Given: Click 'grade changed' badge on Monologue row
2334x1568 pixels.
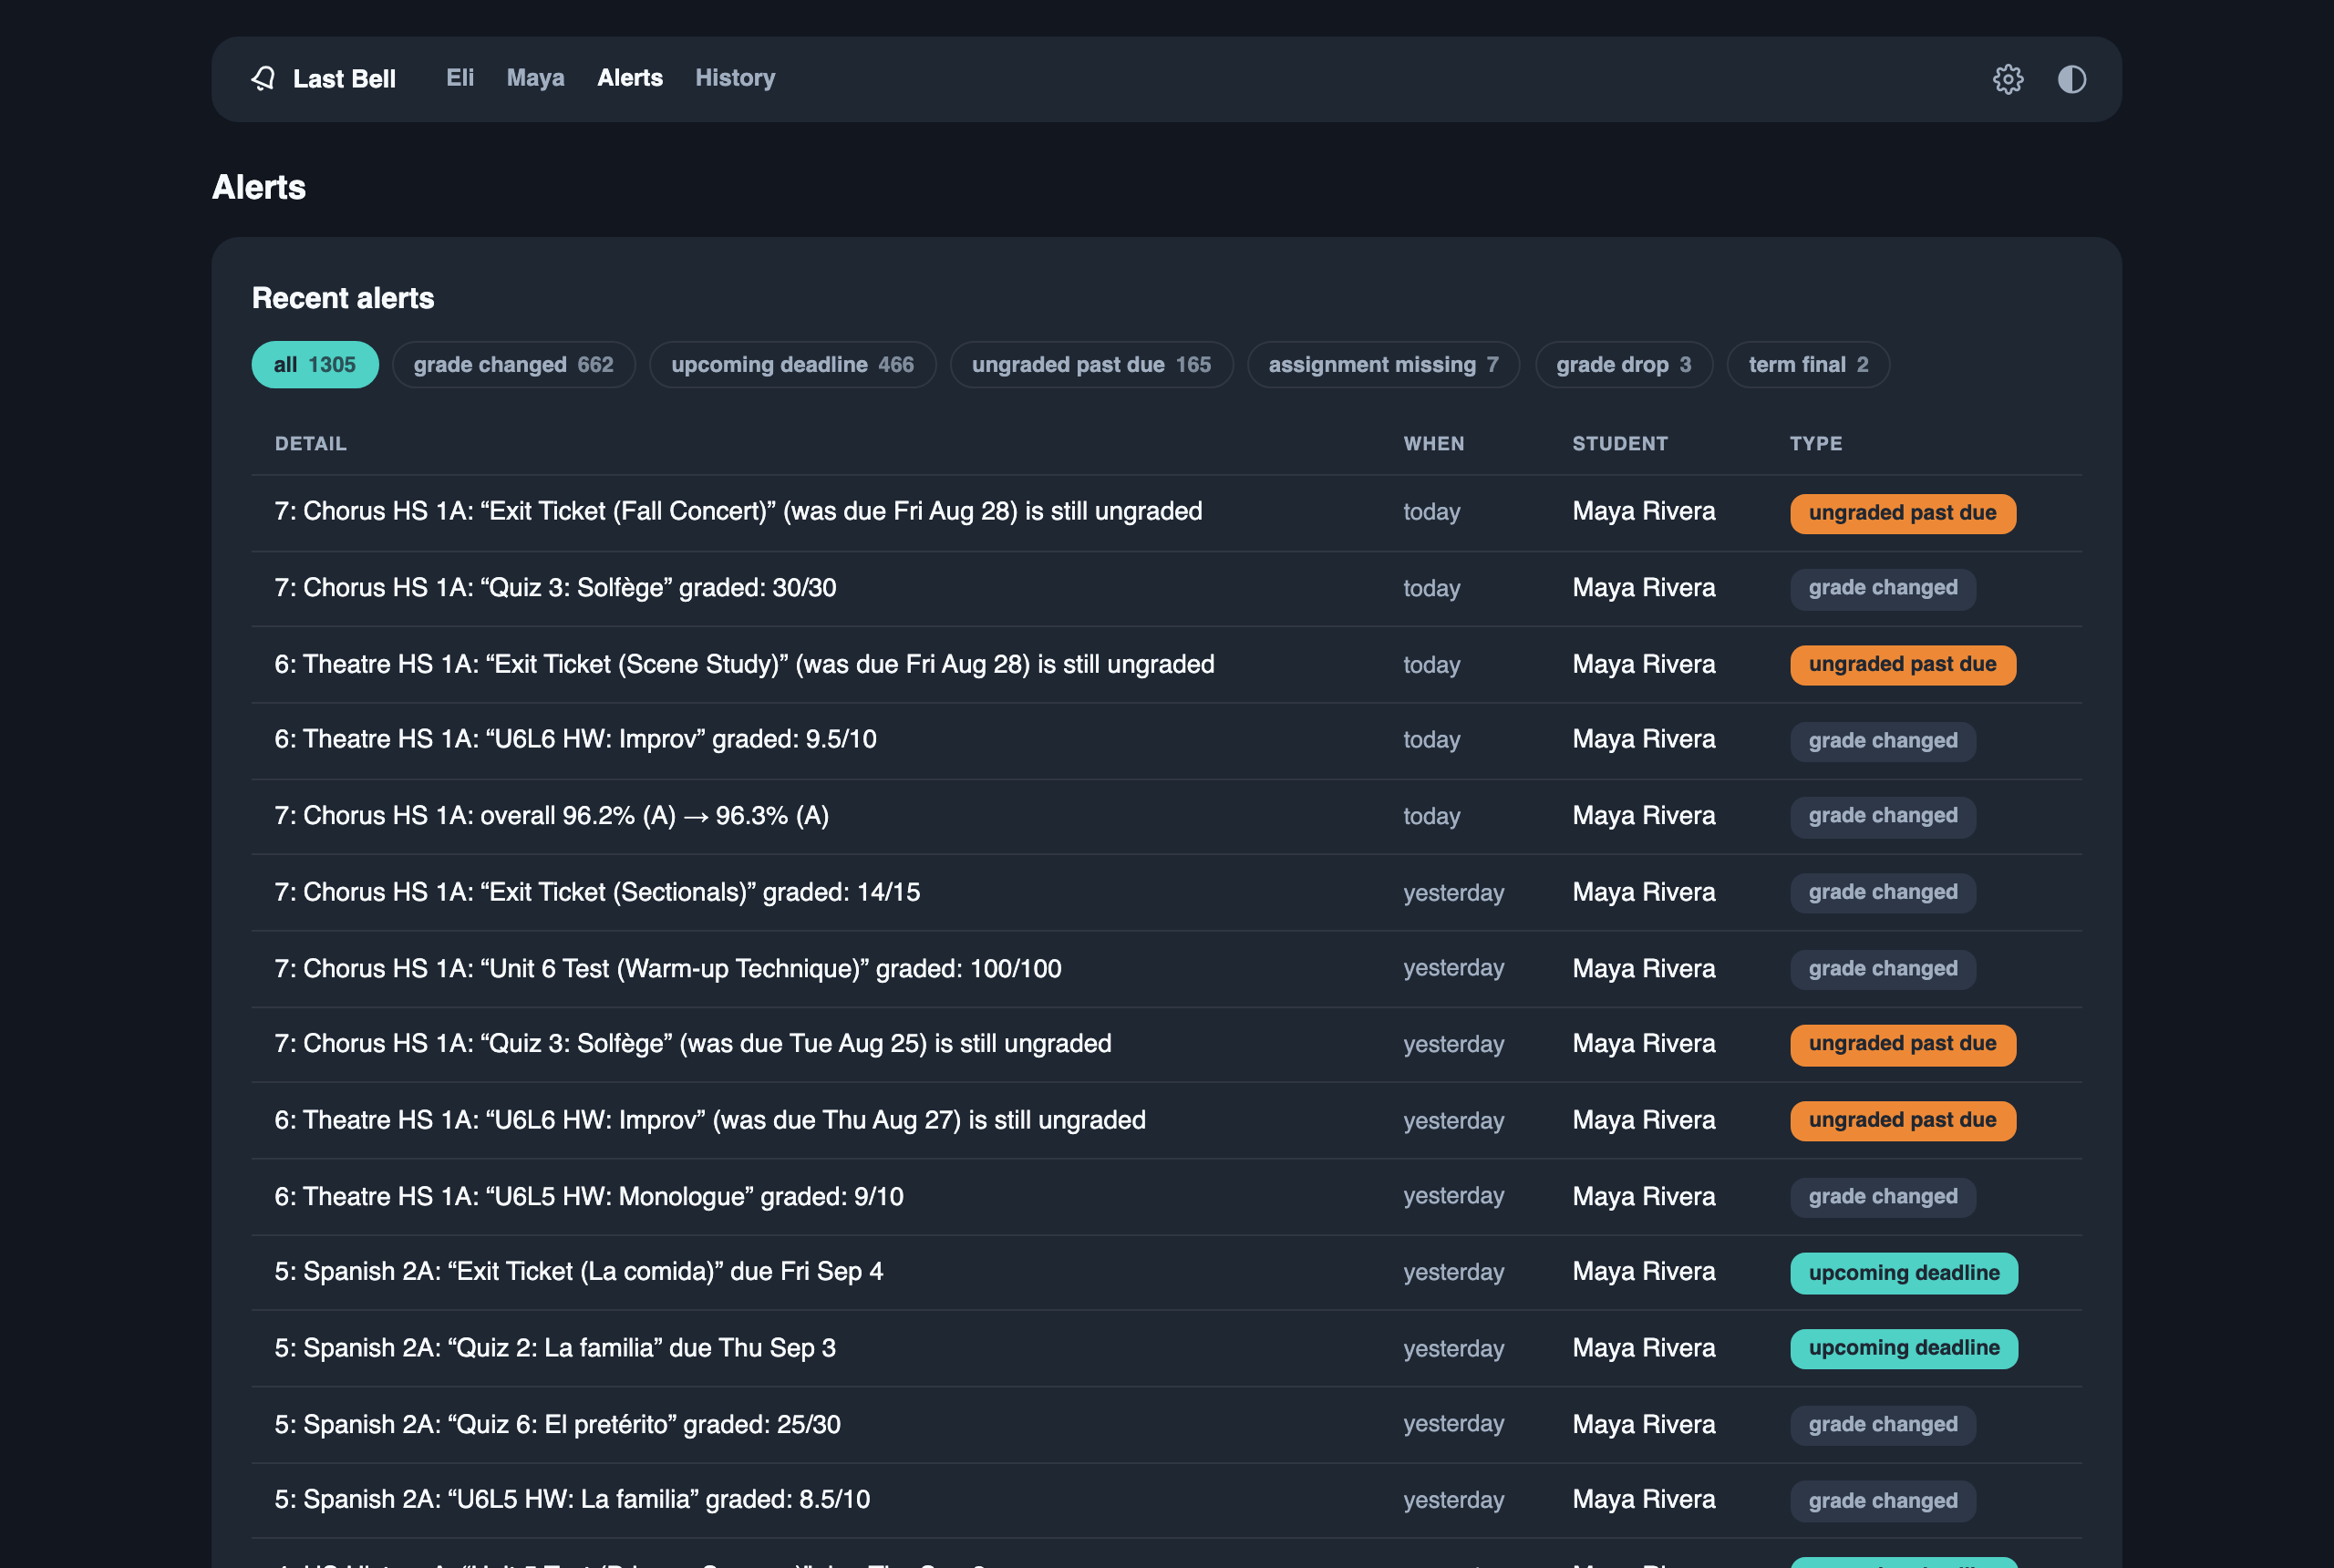Looking at the screenshot, I should 1883,1197.
